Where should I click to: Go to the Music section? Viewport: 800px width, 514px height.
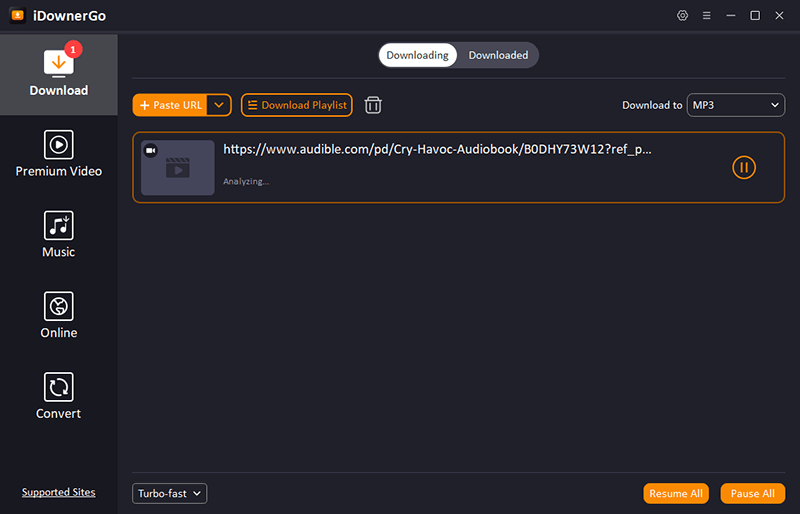pyautogui.click(x=58, y=235)
